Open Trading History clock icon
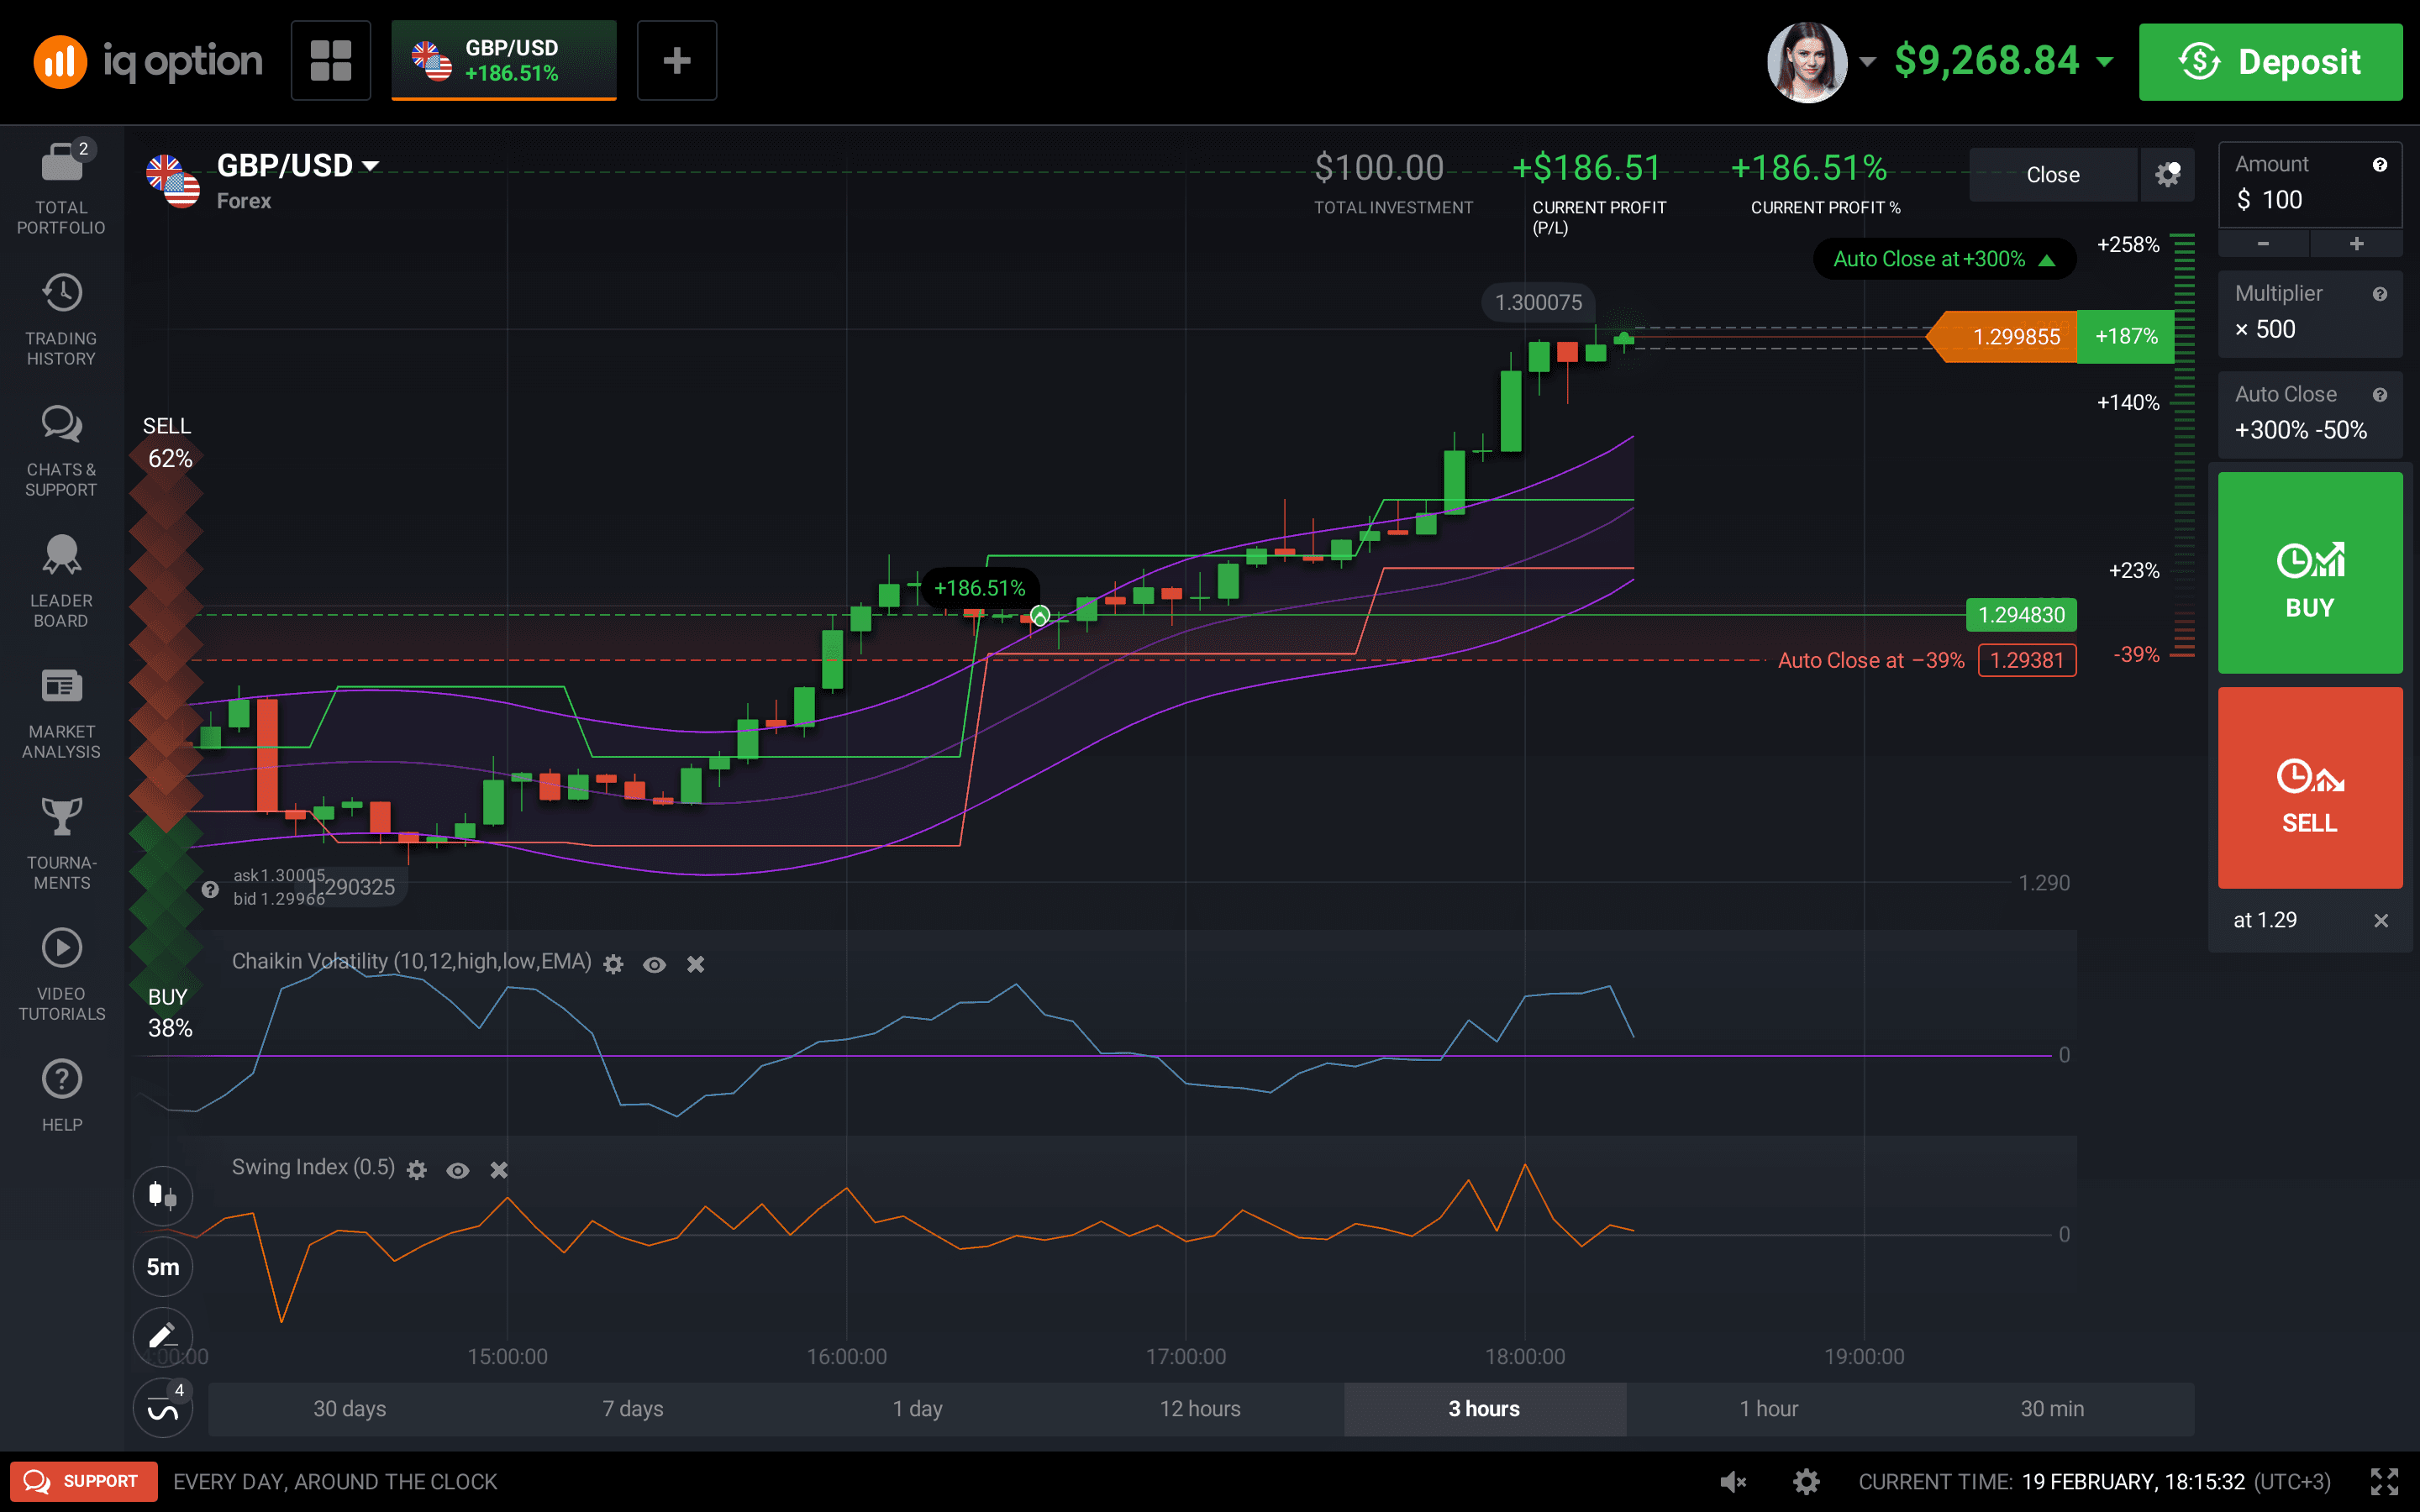Screen dimensions: 2420x1512 coord(61,293)
